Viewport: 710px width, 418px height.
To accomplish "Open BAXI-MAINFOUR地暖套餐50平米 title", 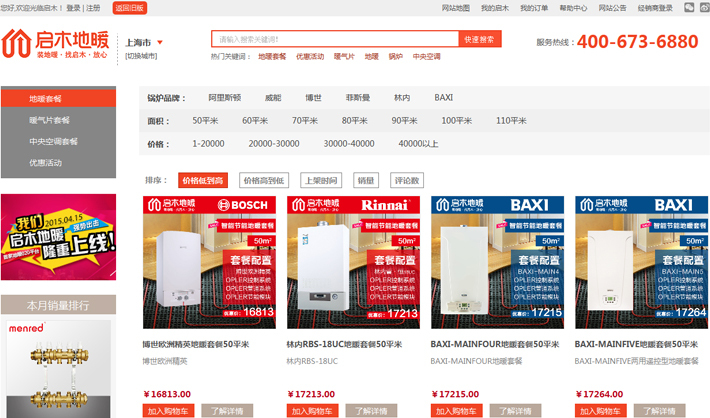I will 495,344.
